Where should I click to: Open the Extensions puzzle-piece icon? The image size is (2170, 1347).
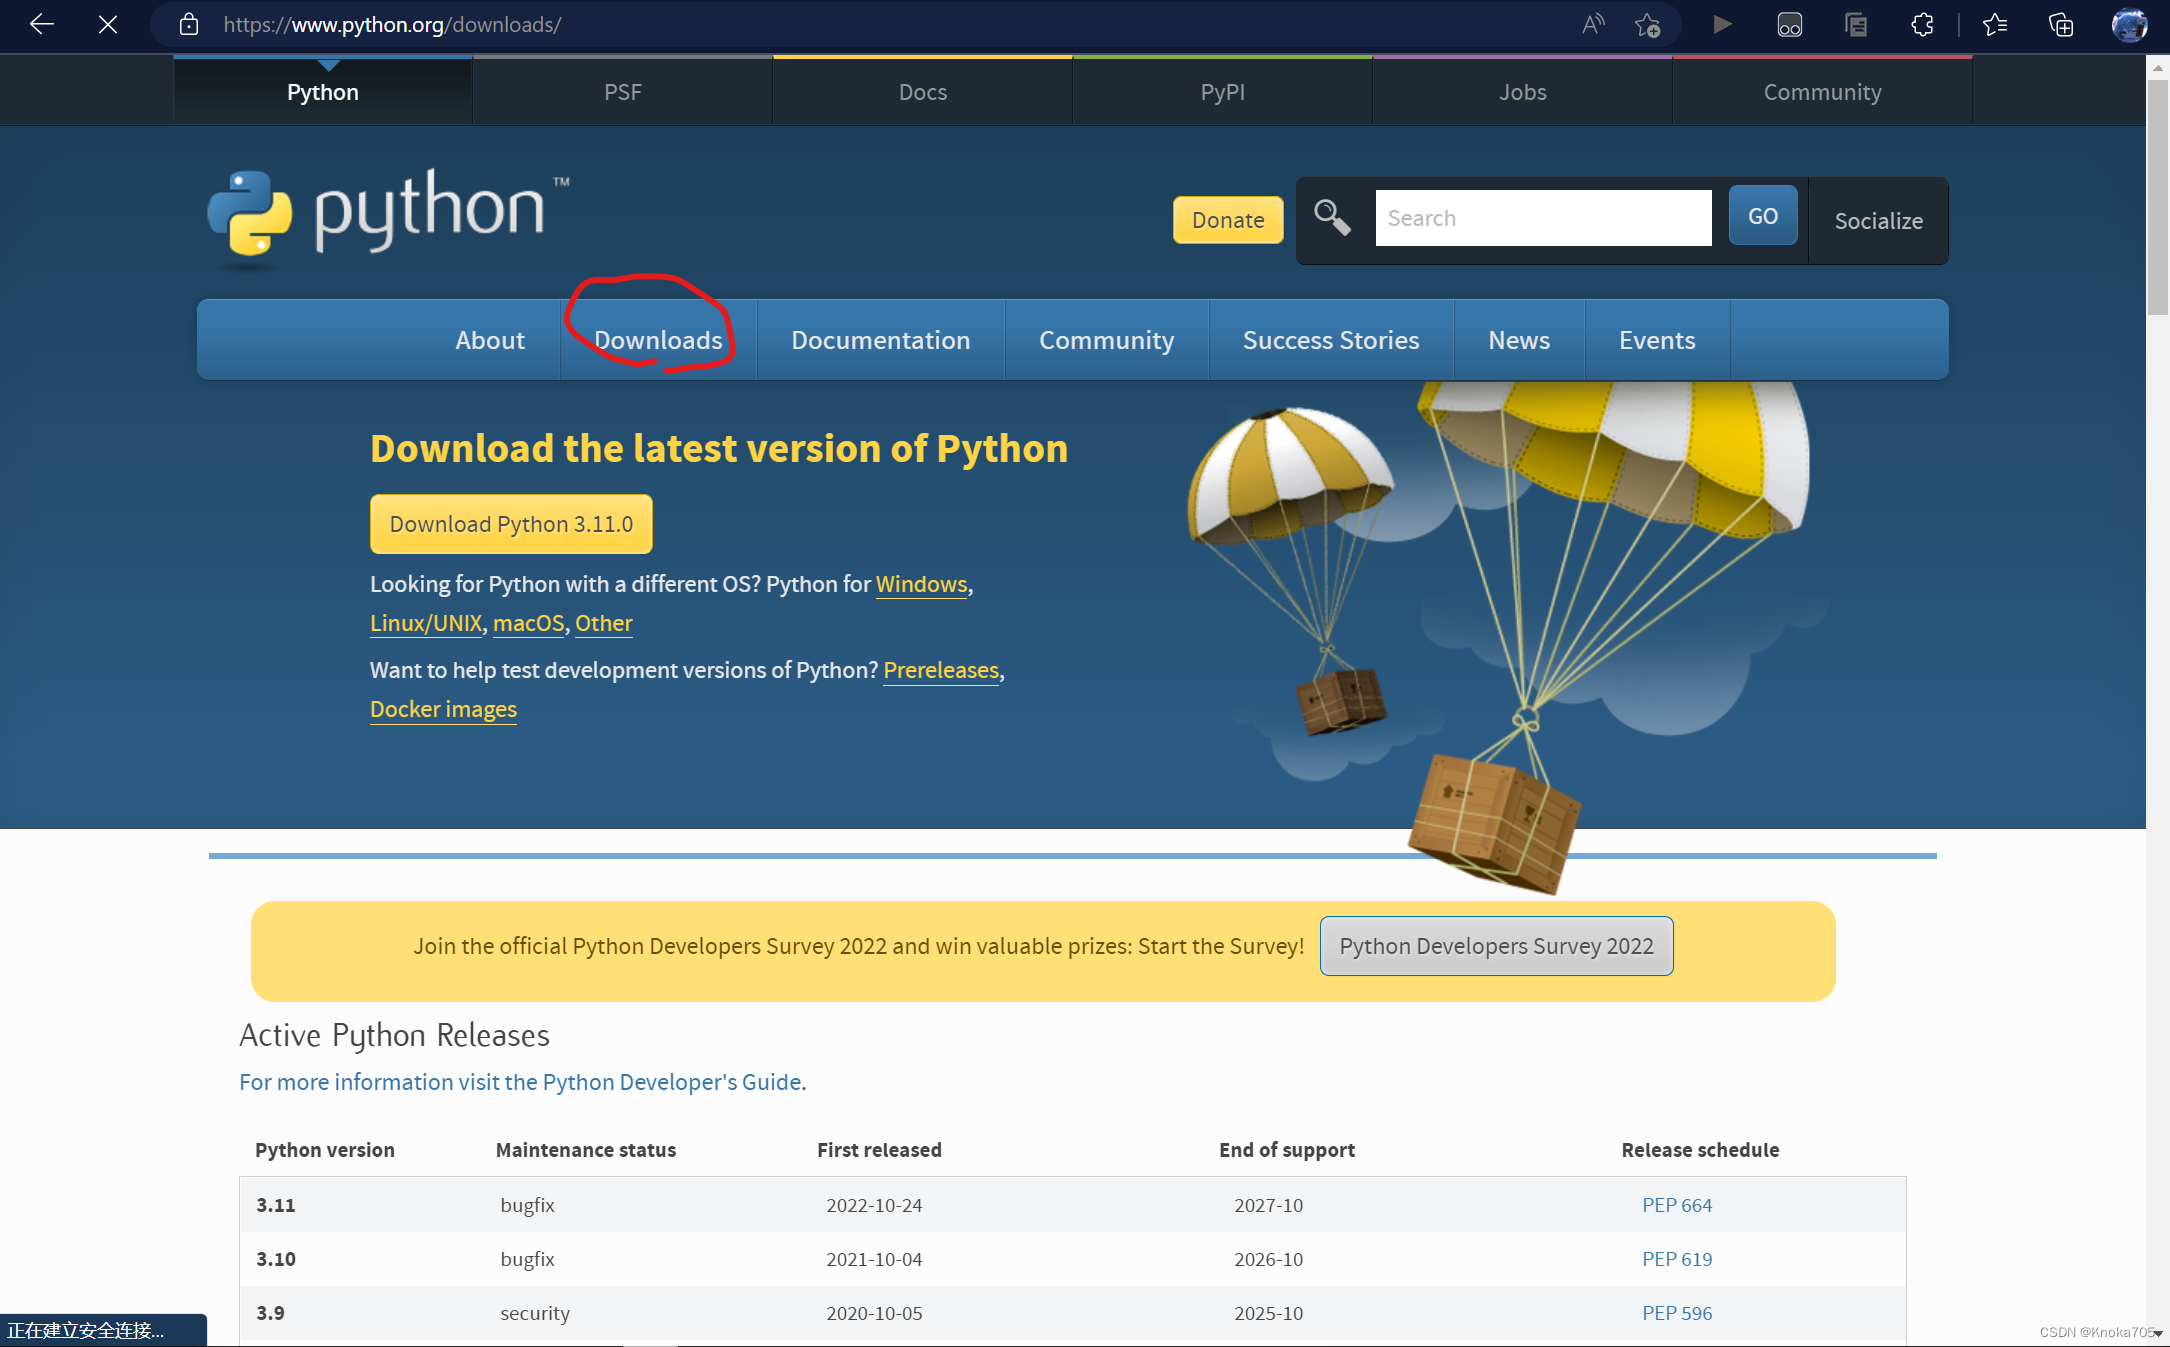point(1922,24)
